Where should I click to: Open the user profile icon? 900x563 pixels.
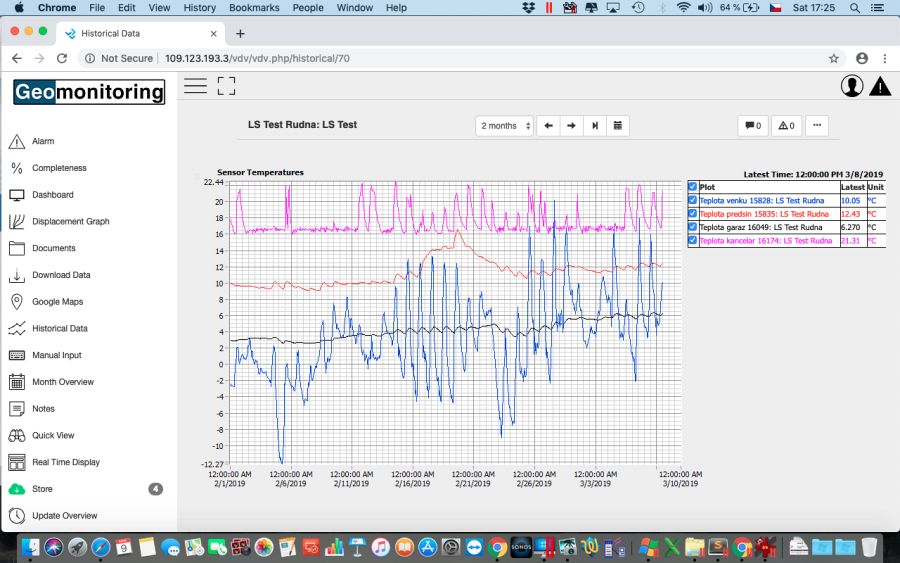[852, 86]
